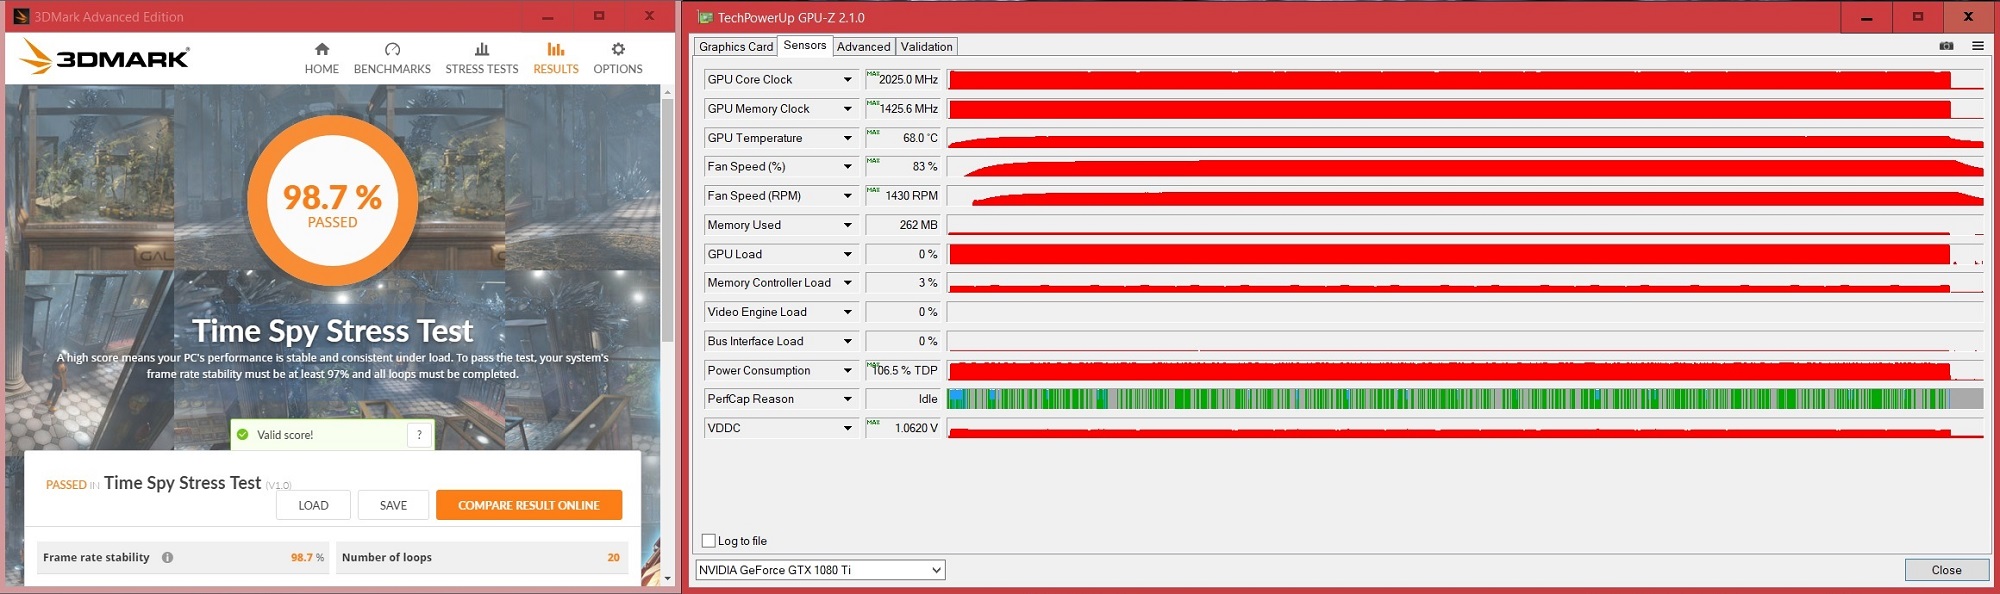Select RESULTS section in 3DMark
Screen dimensions: 2000x594
556,58
